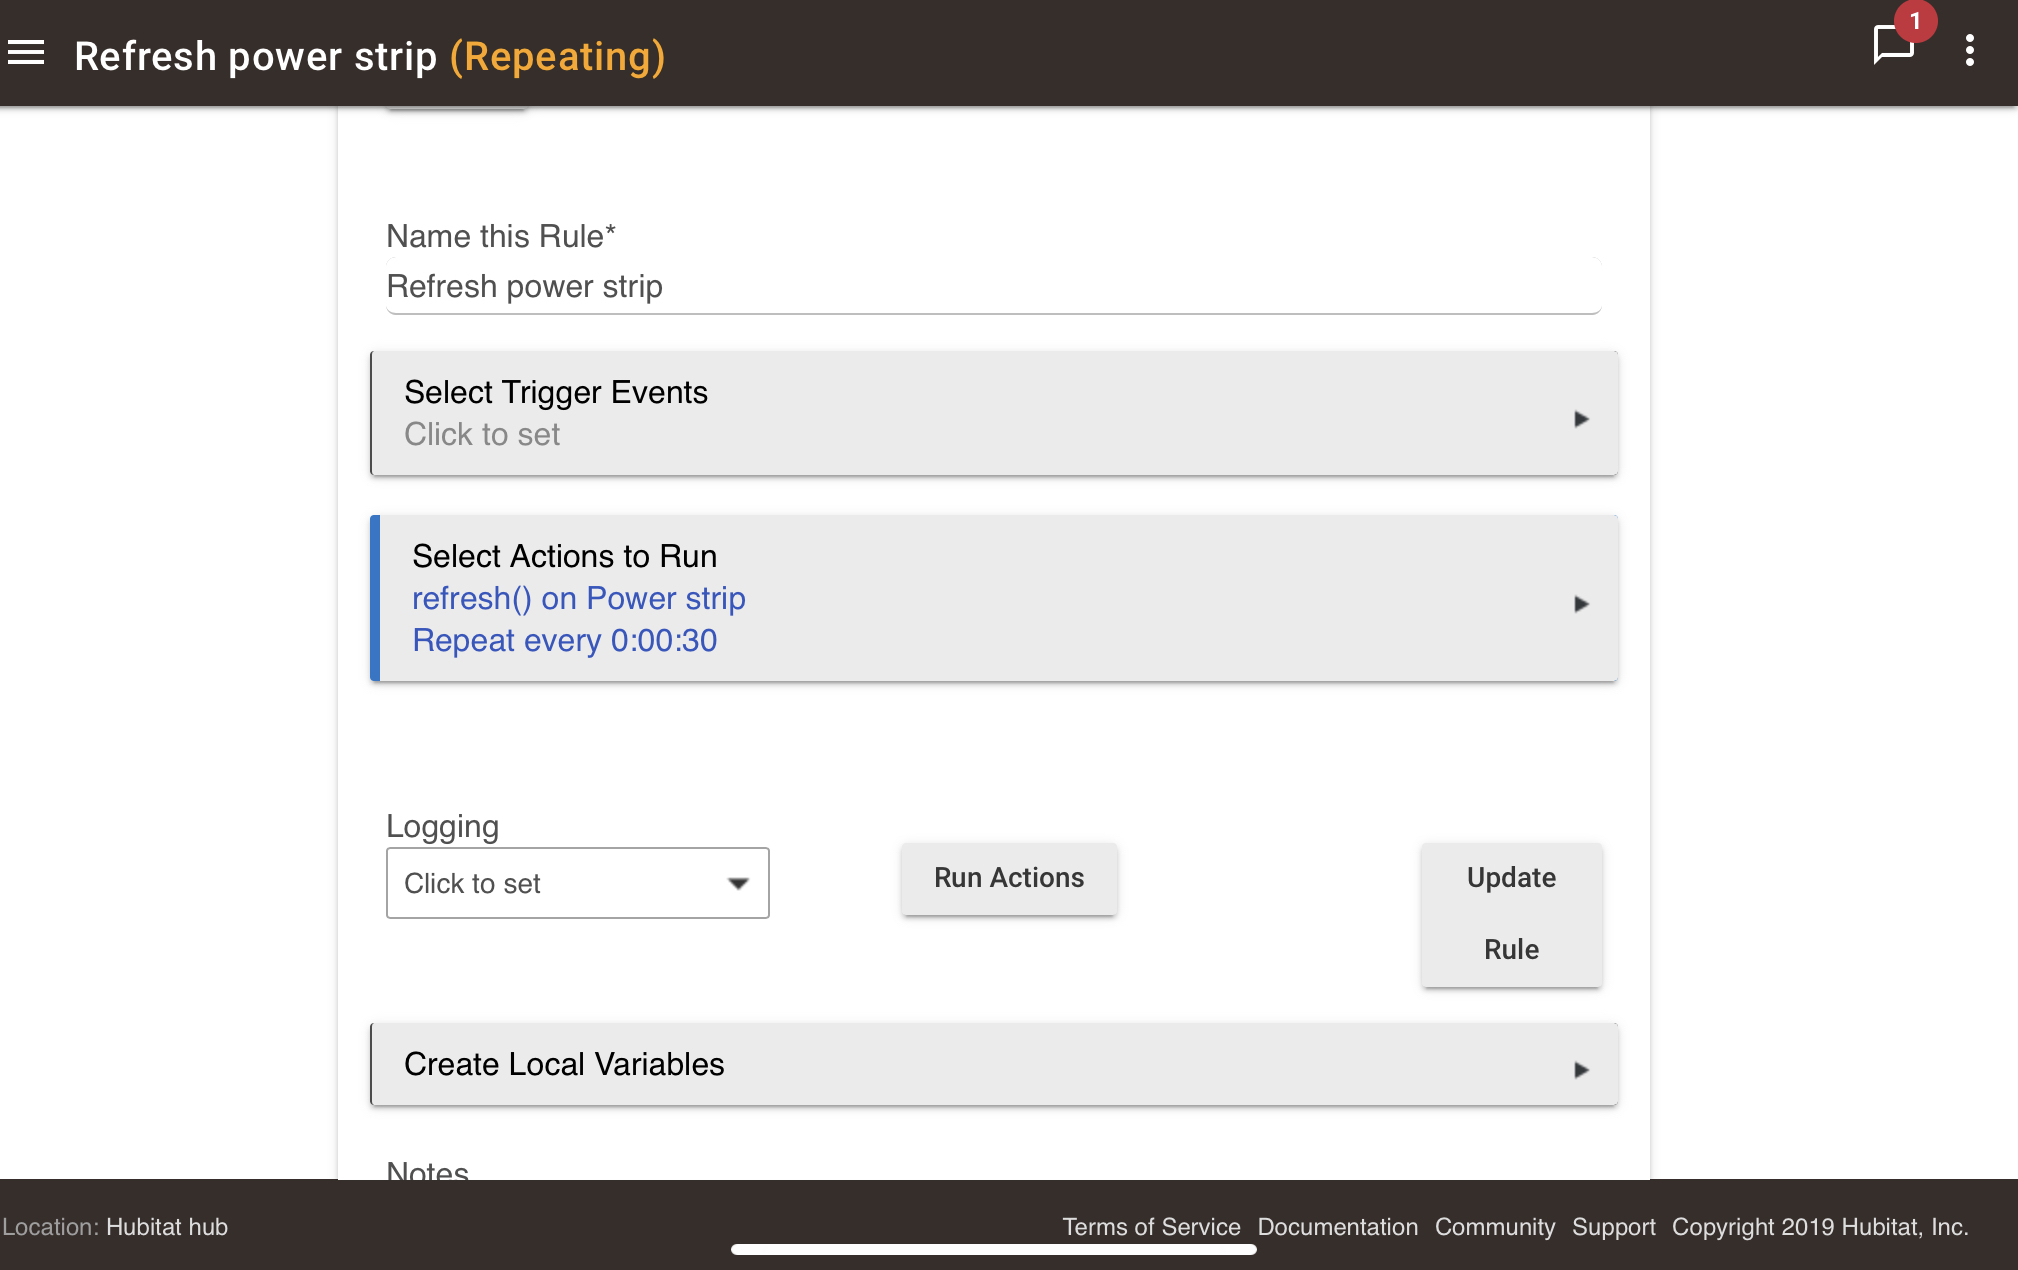Open the Logging dropdown

[x=577, y=883]
